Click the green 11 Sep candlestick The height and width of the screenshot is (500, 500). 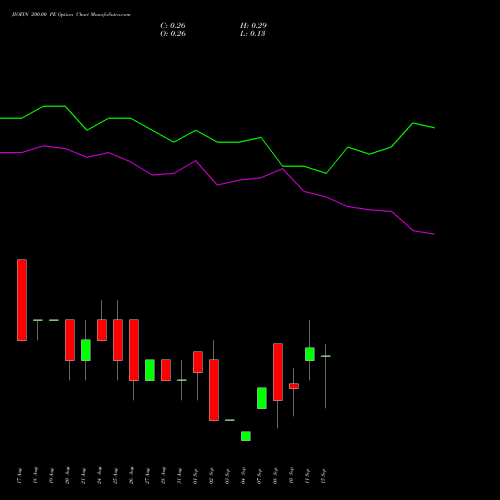pyautogui.click(x=310, y=354)
